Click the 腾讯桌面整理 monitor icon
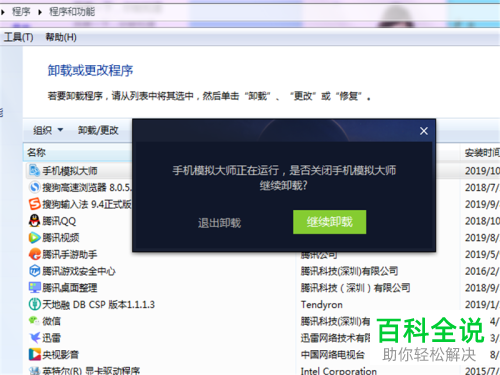This screenshot has height=375, width=500. point(34,287)
